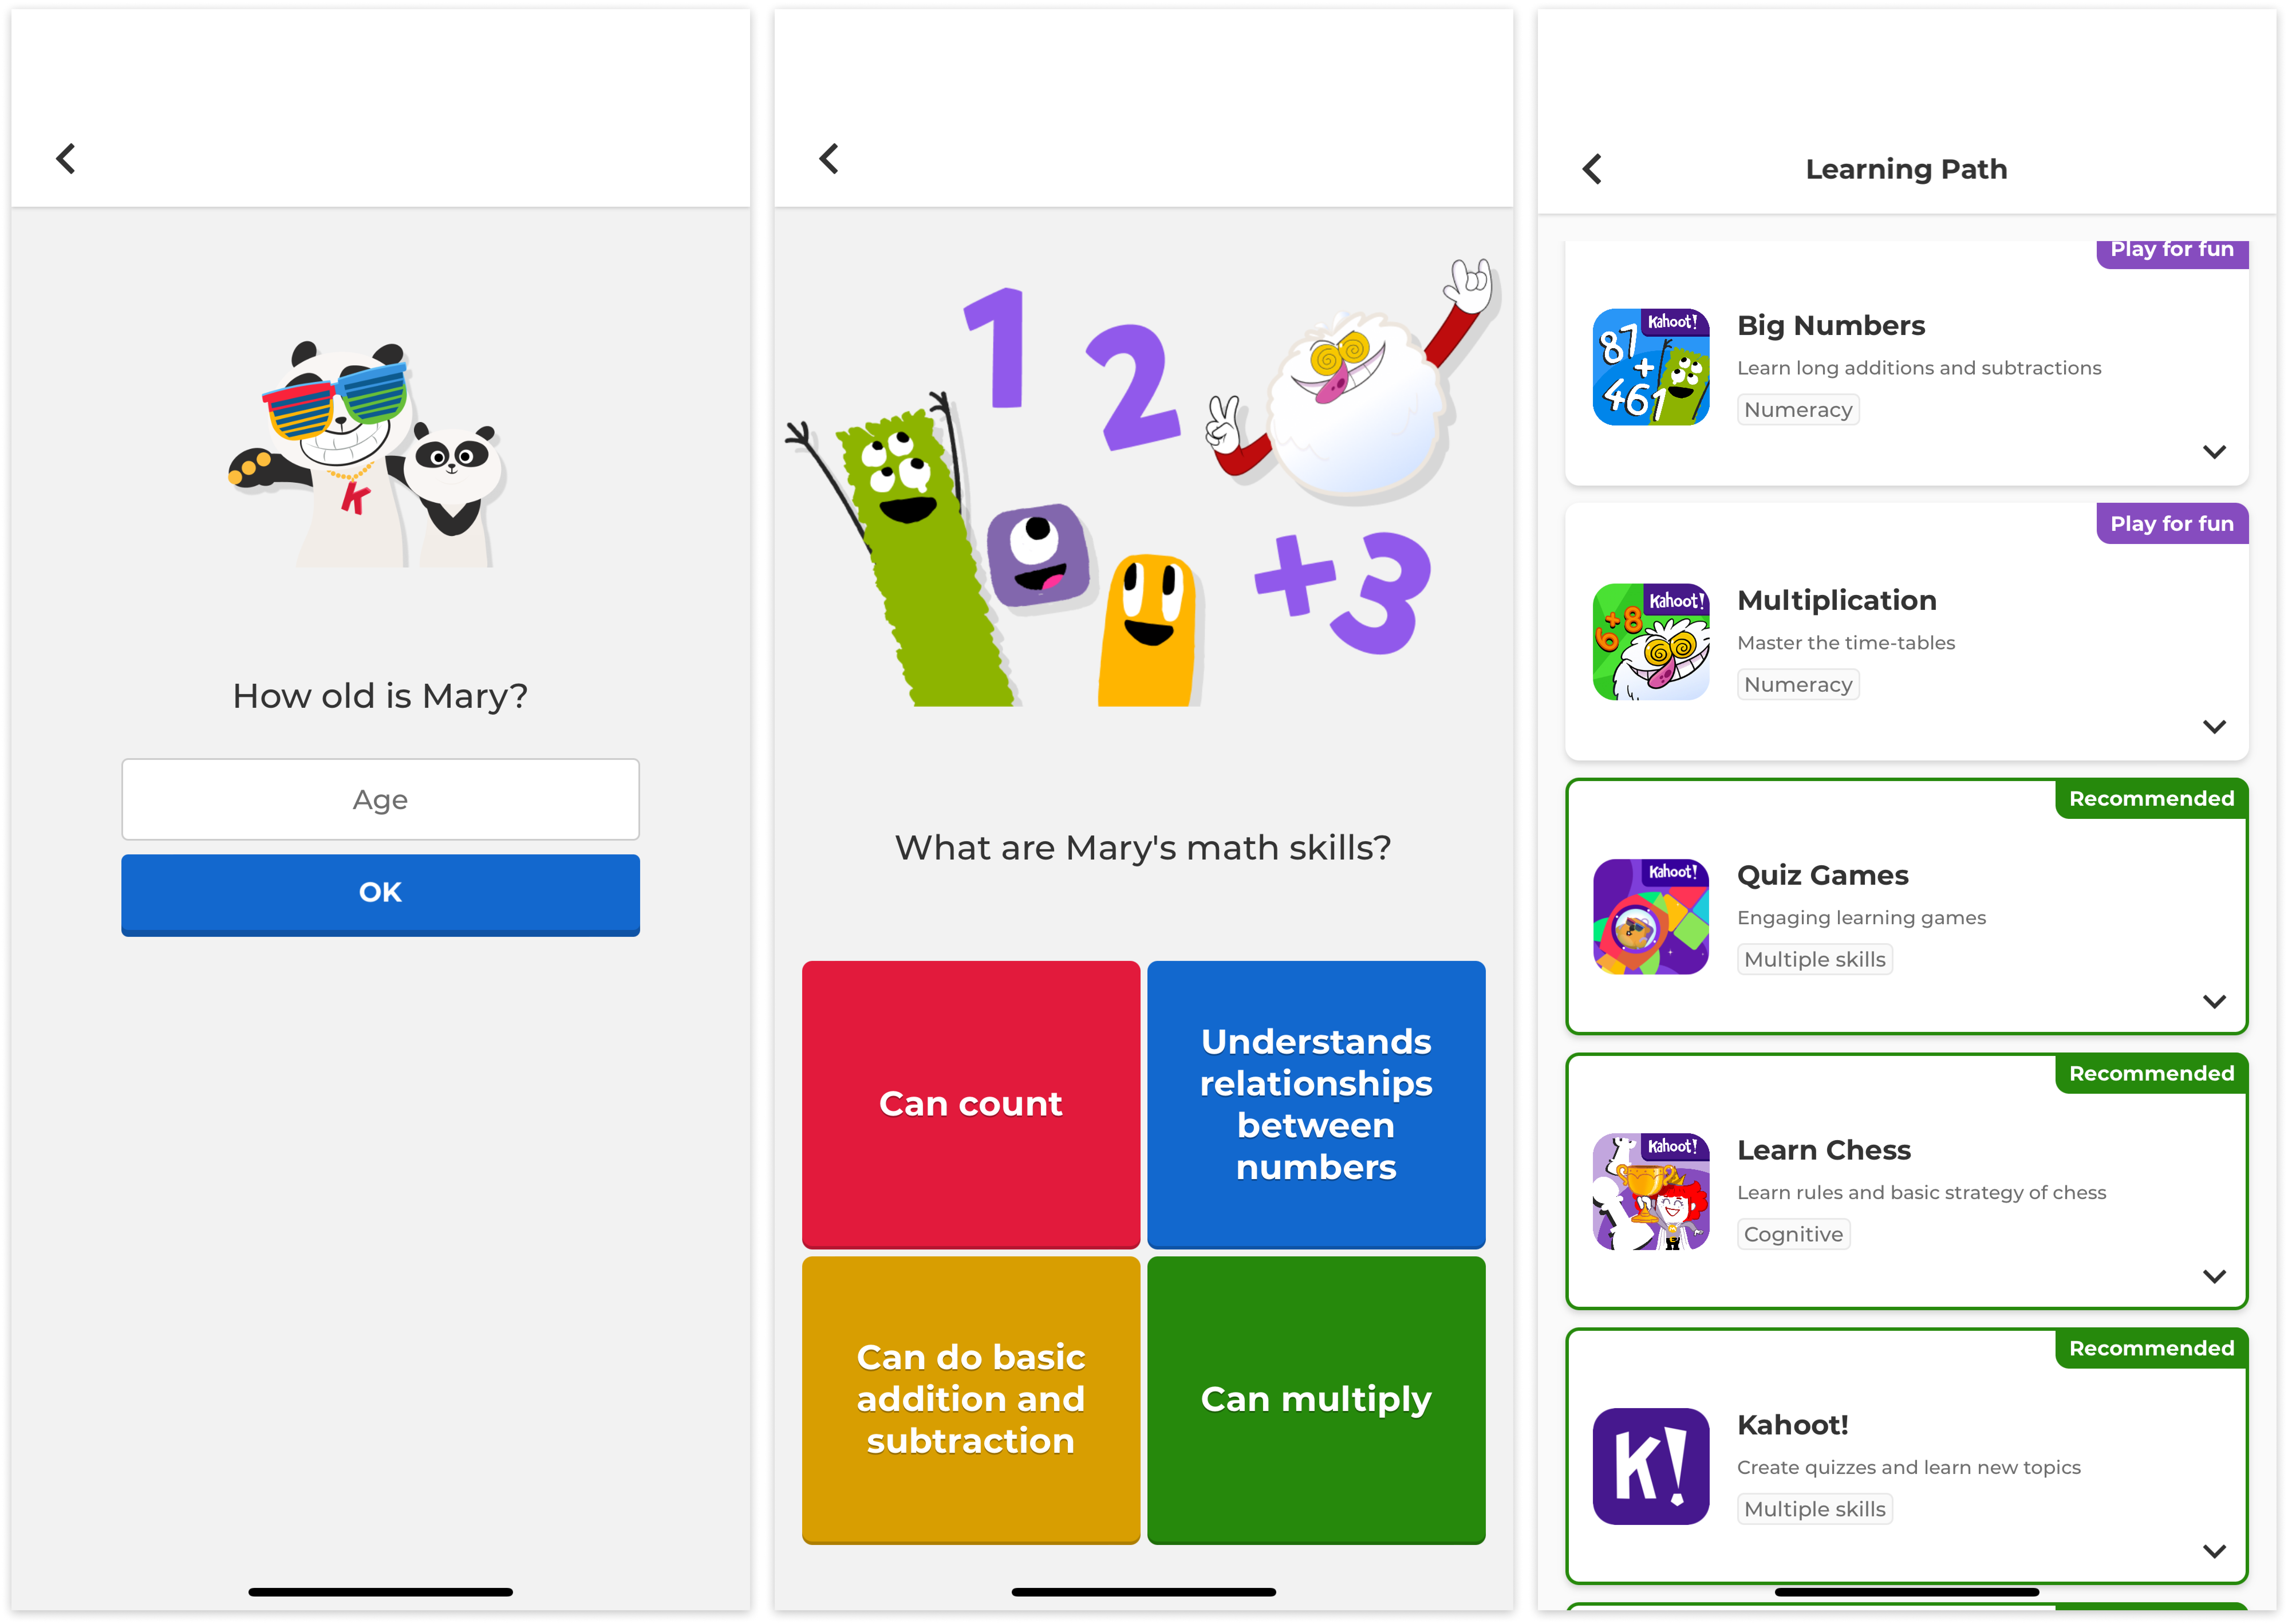Pick the green Can multiply option
This screenshot has width=2288, height=1624.
pyautogui.click(x=1316, y=1399)
